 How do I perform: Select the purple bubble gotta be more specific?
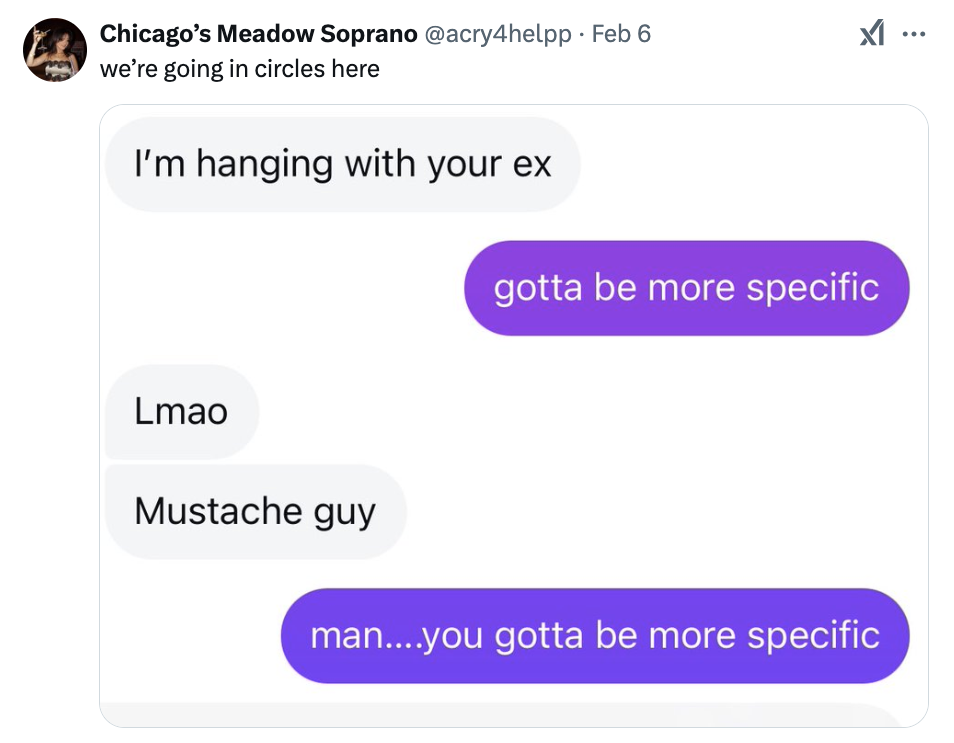point(686,287)
